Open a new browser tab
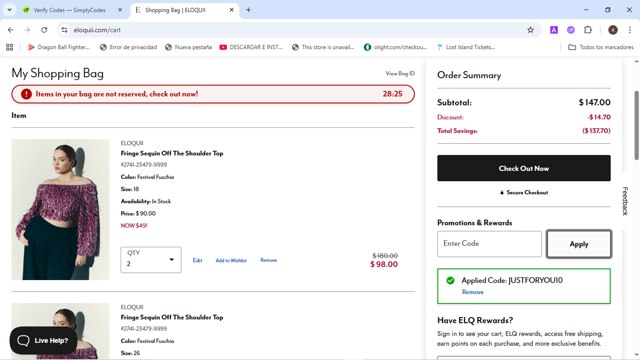The width and height of the screenshot is (640, 360). click(248, 10)
